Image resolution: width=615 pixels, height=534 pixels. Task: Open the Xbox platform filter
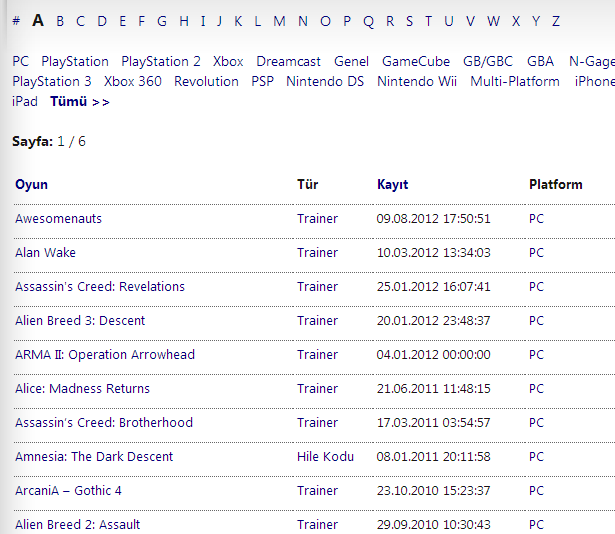pyautogui.click(x=228, y=61)
